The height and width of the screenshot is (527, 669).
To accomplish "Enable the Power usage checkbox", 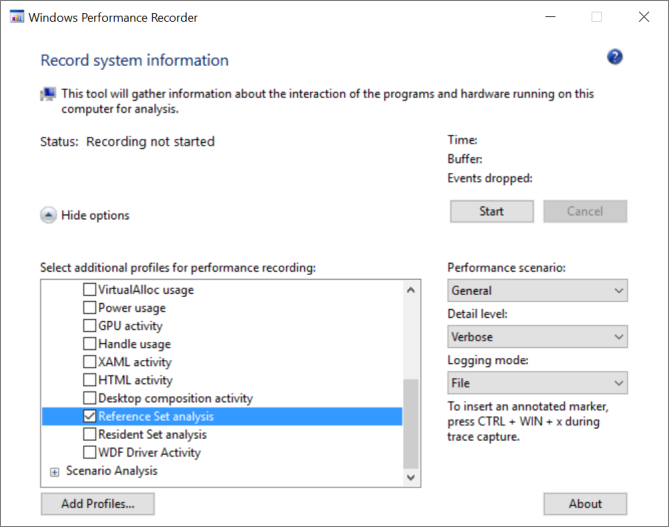I will [x=89, y=307].
